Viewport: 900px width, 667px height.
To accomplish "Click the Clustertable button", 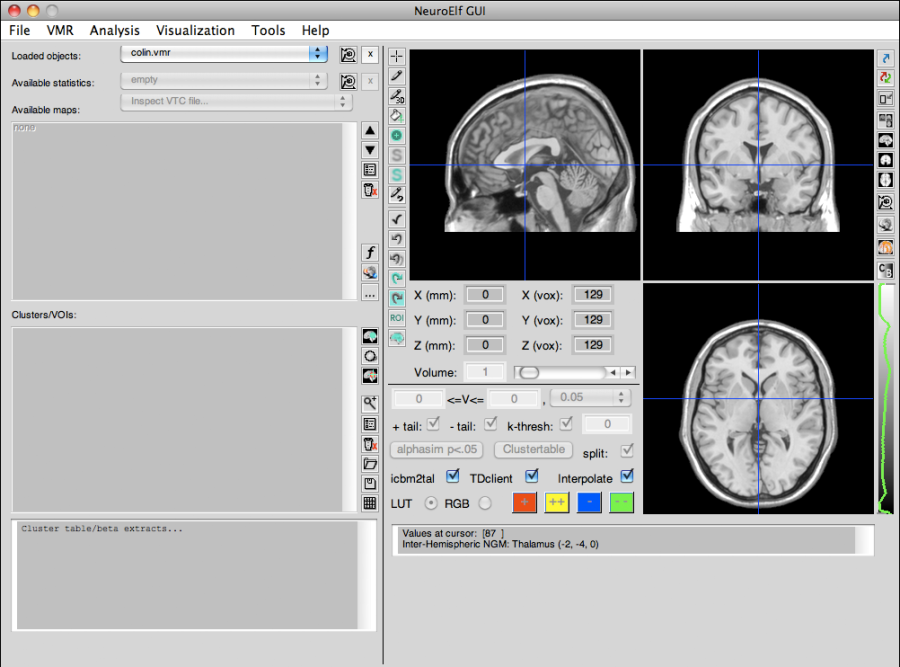I will pos(533,450).
